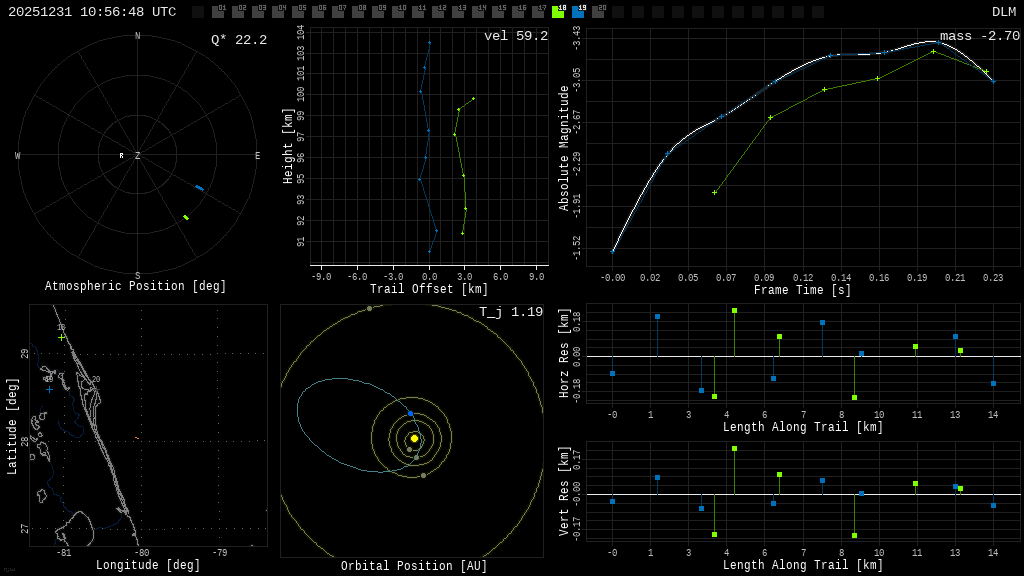Image resolution: width=1024 pixels, height=576 pixels.
Task: Click the blue plus station marker on map
Action: [49, 389]
